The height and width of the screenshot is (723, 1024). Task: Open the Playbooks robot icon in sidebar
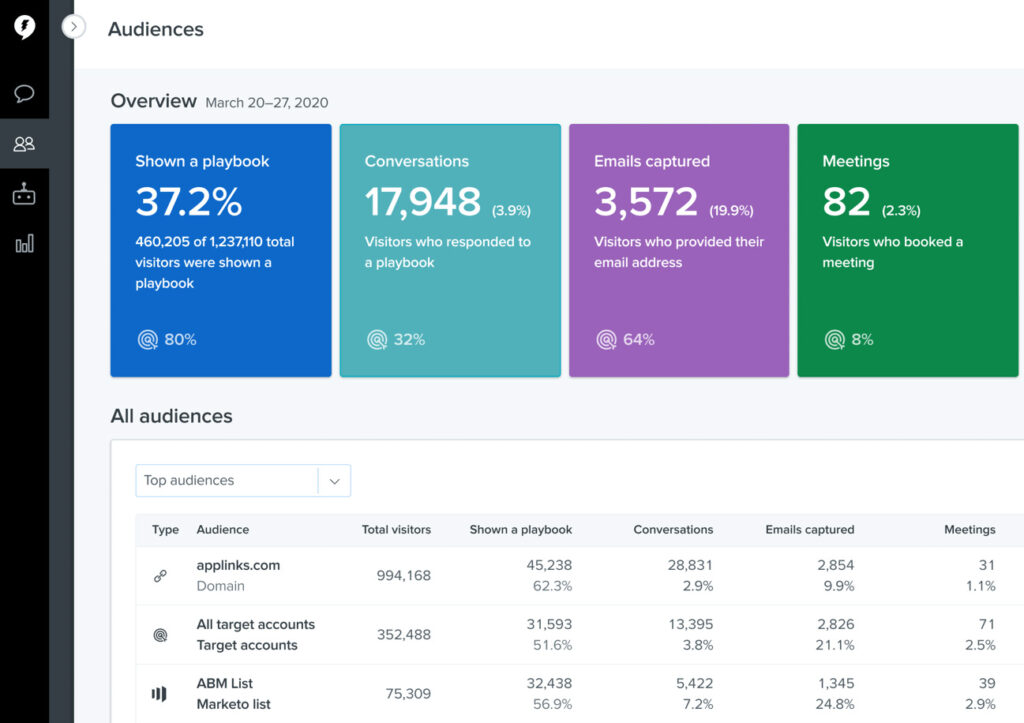click(x=24, y=194)
